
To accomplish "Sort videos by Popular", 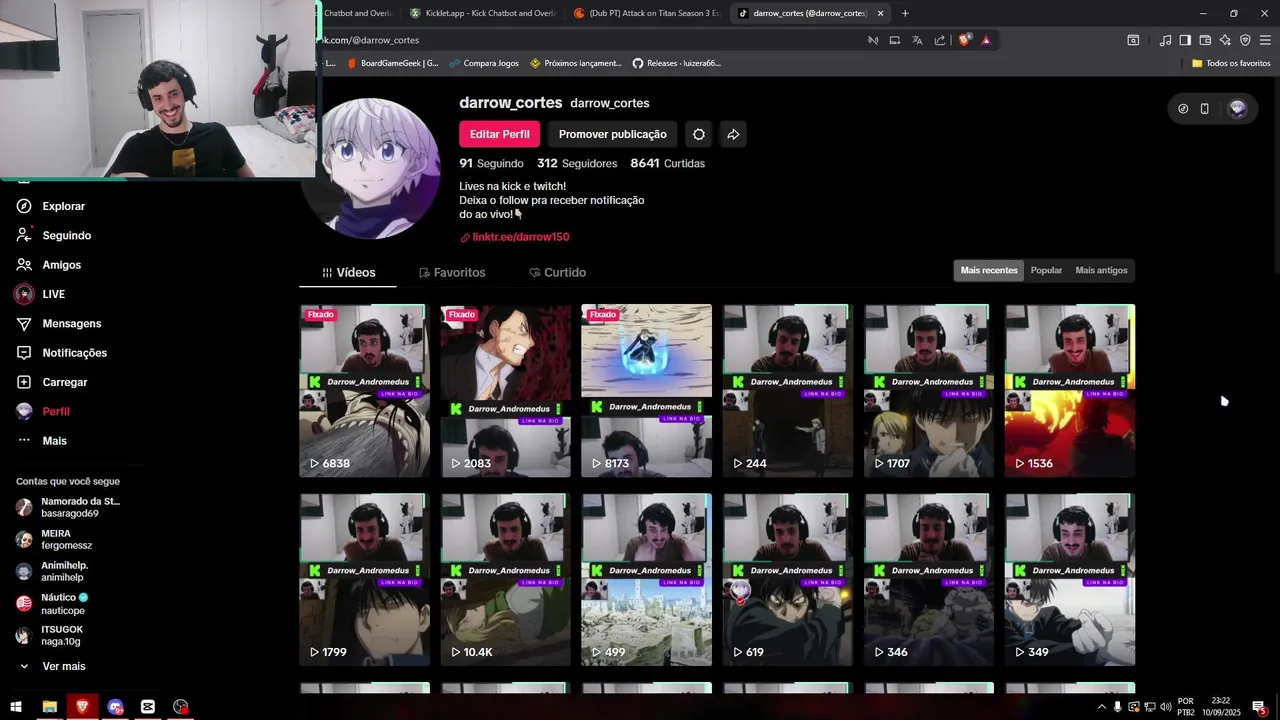I will click(x=1046, y=270).
